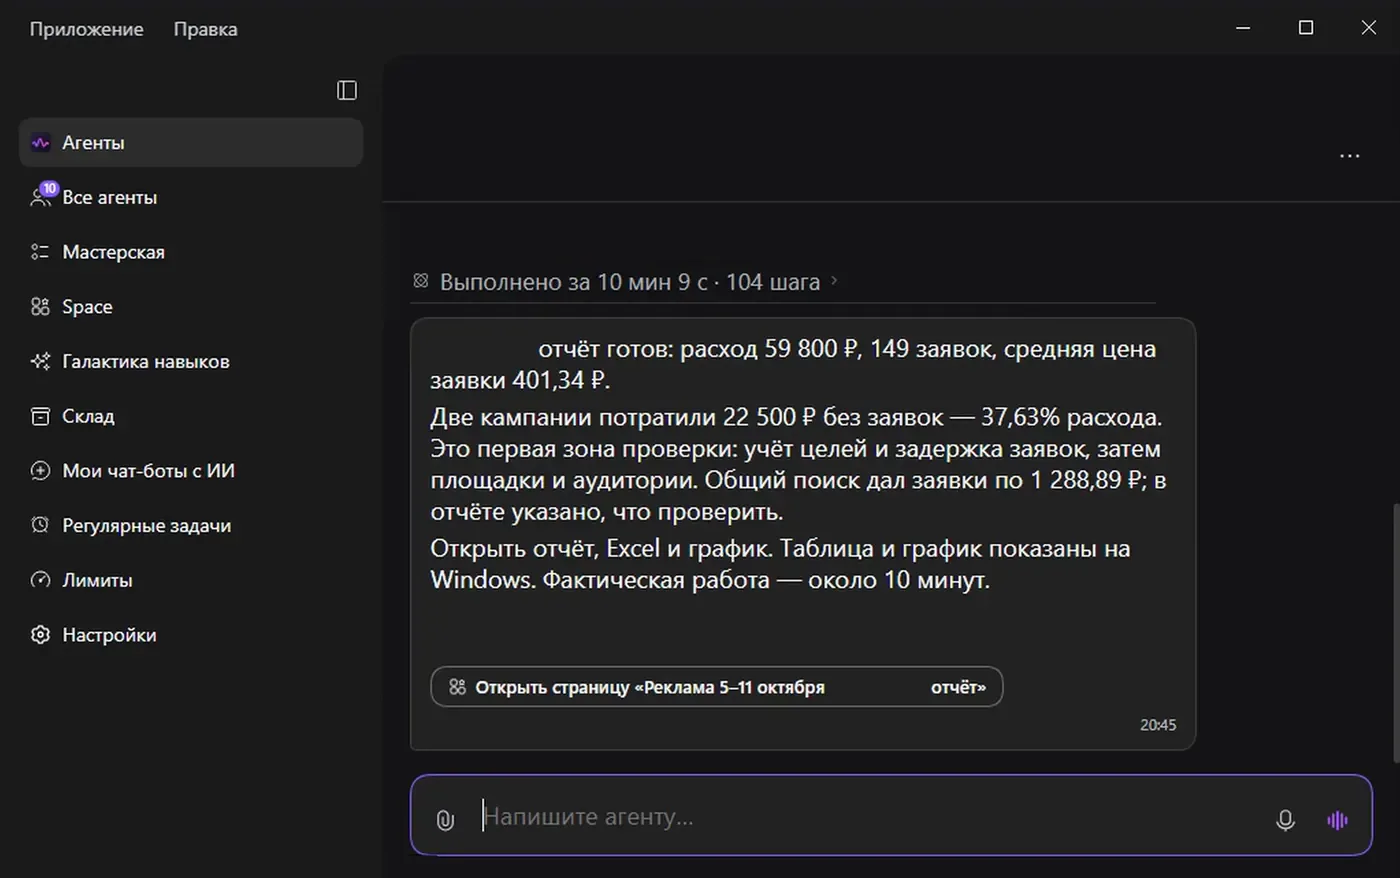
Task: Toggle the sidebar collapse icon
Action: point(347,90)
